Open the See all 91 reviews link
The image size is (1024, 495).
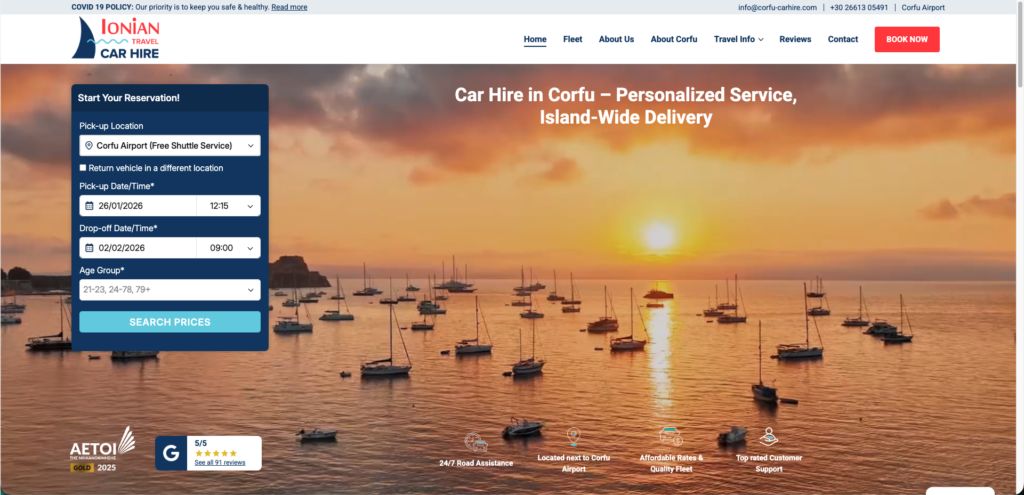[219, 463]
